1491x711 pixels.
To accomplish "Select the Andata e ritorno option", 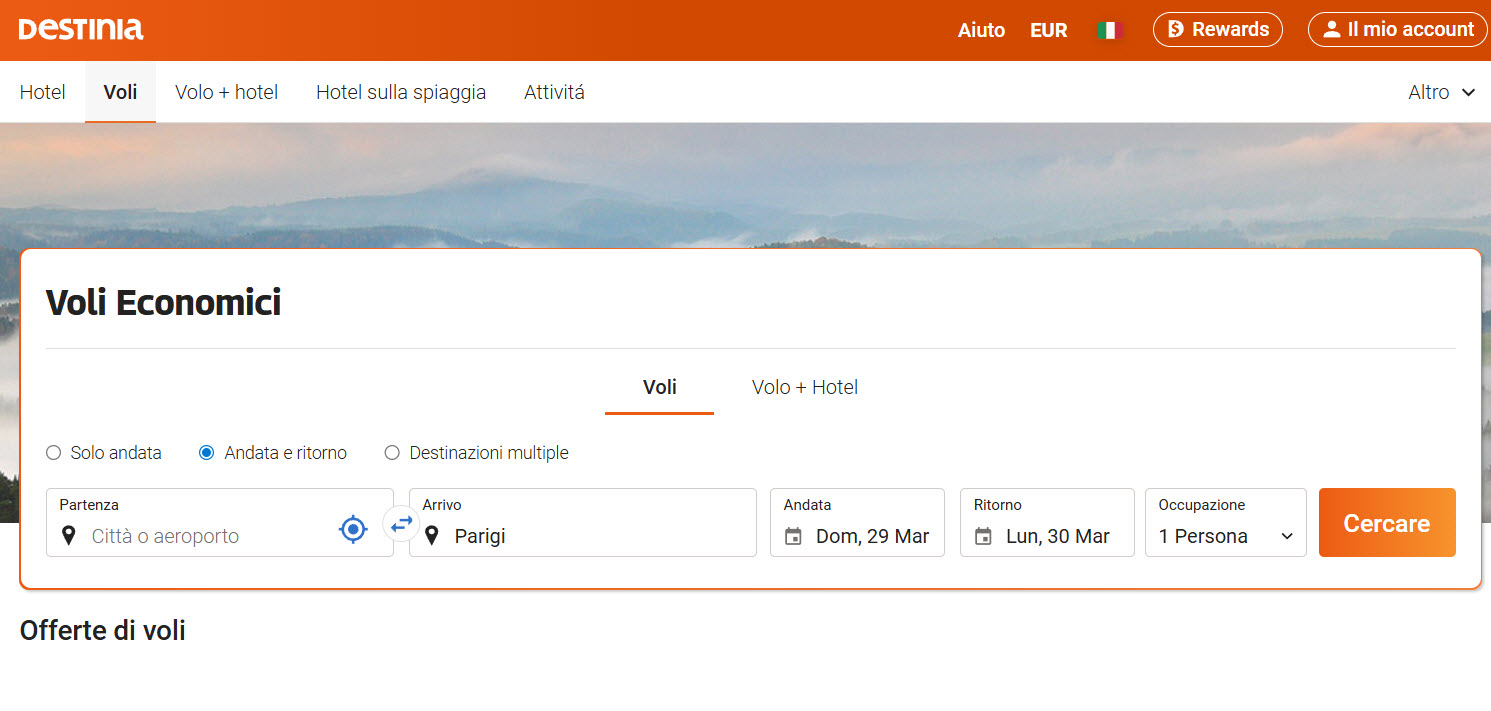I will [x=207, y=453].
